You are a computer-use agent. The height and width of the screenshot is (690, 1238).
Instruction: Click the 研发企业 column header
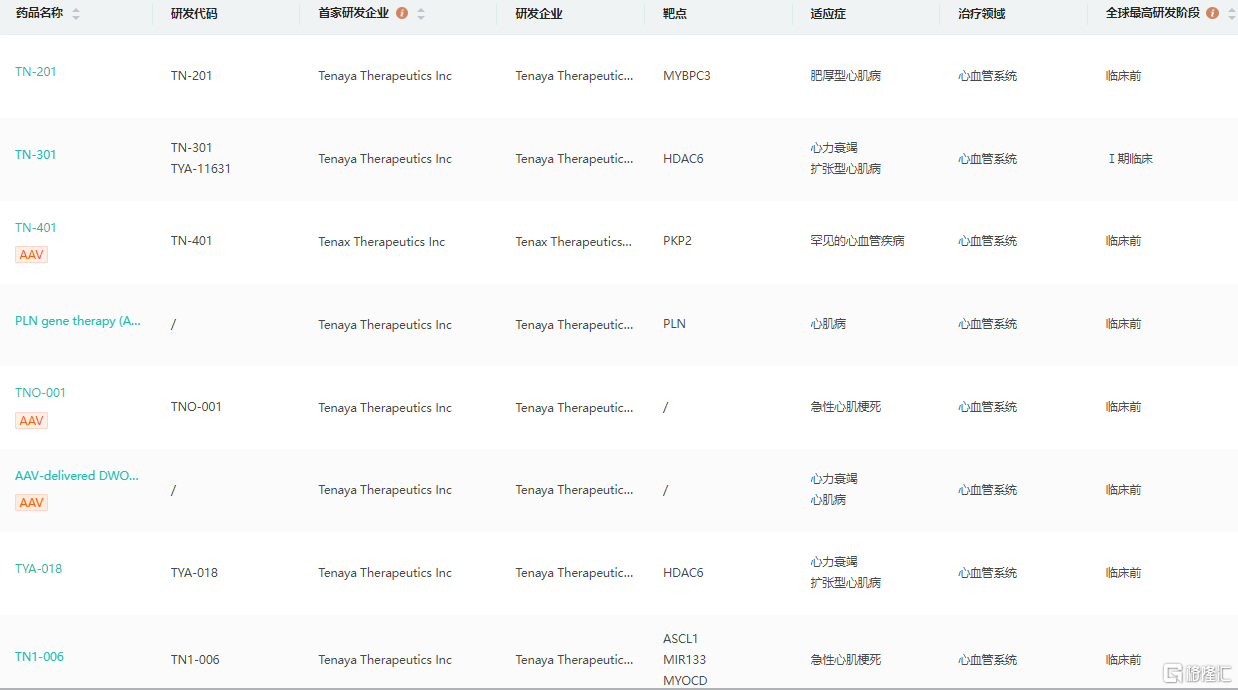pyautogui.click(x=539, y=14)
